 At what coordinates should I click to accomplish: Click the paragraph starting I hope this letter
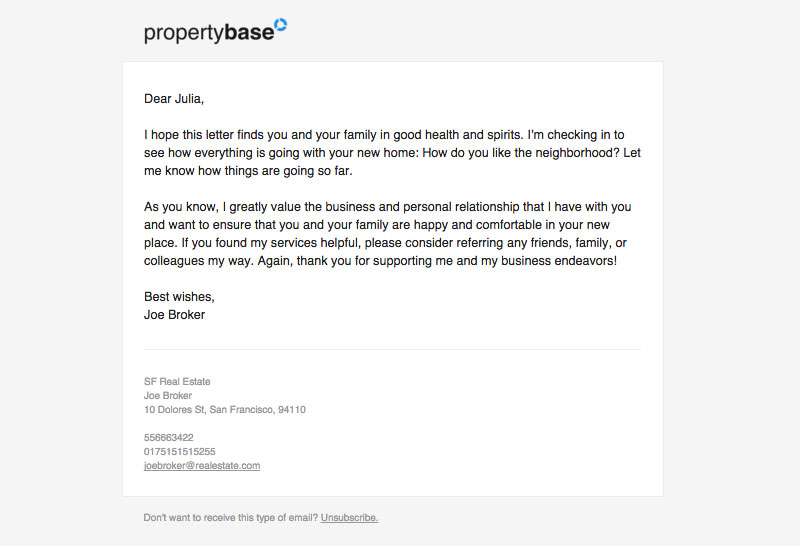(392, 153)
